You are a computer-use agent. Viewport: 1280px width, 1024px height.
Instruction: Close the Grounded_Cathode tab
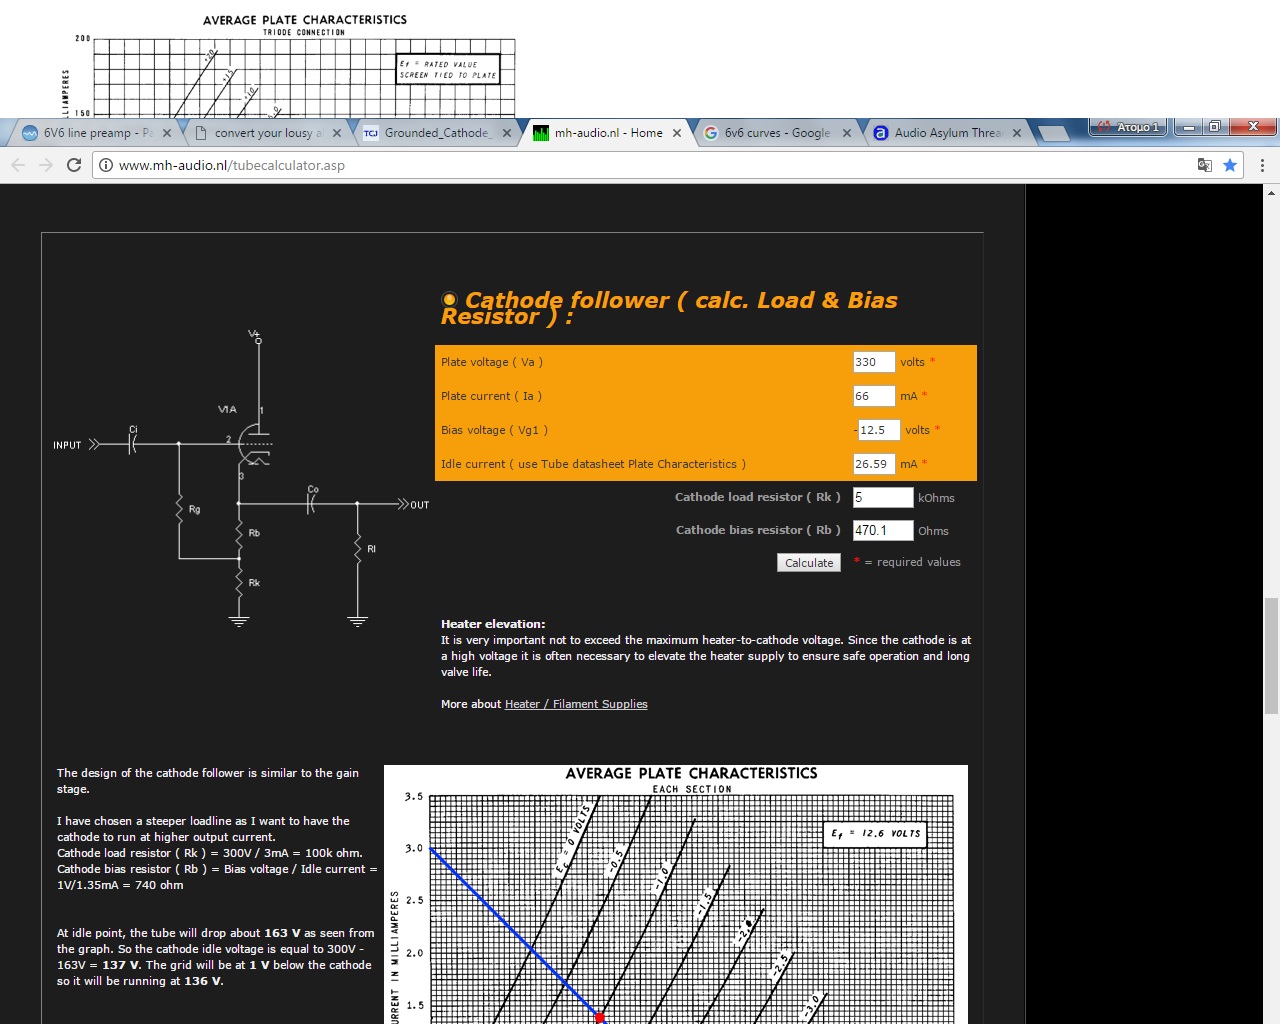pos(507,133)
